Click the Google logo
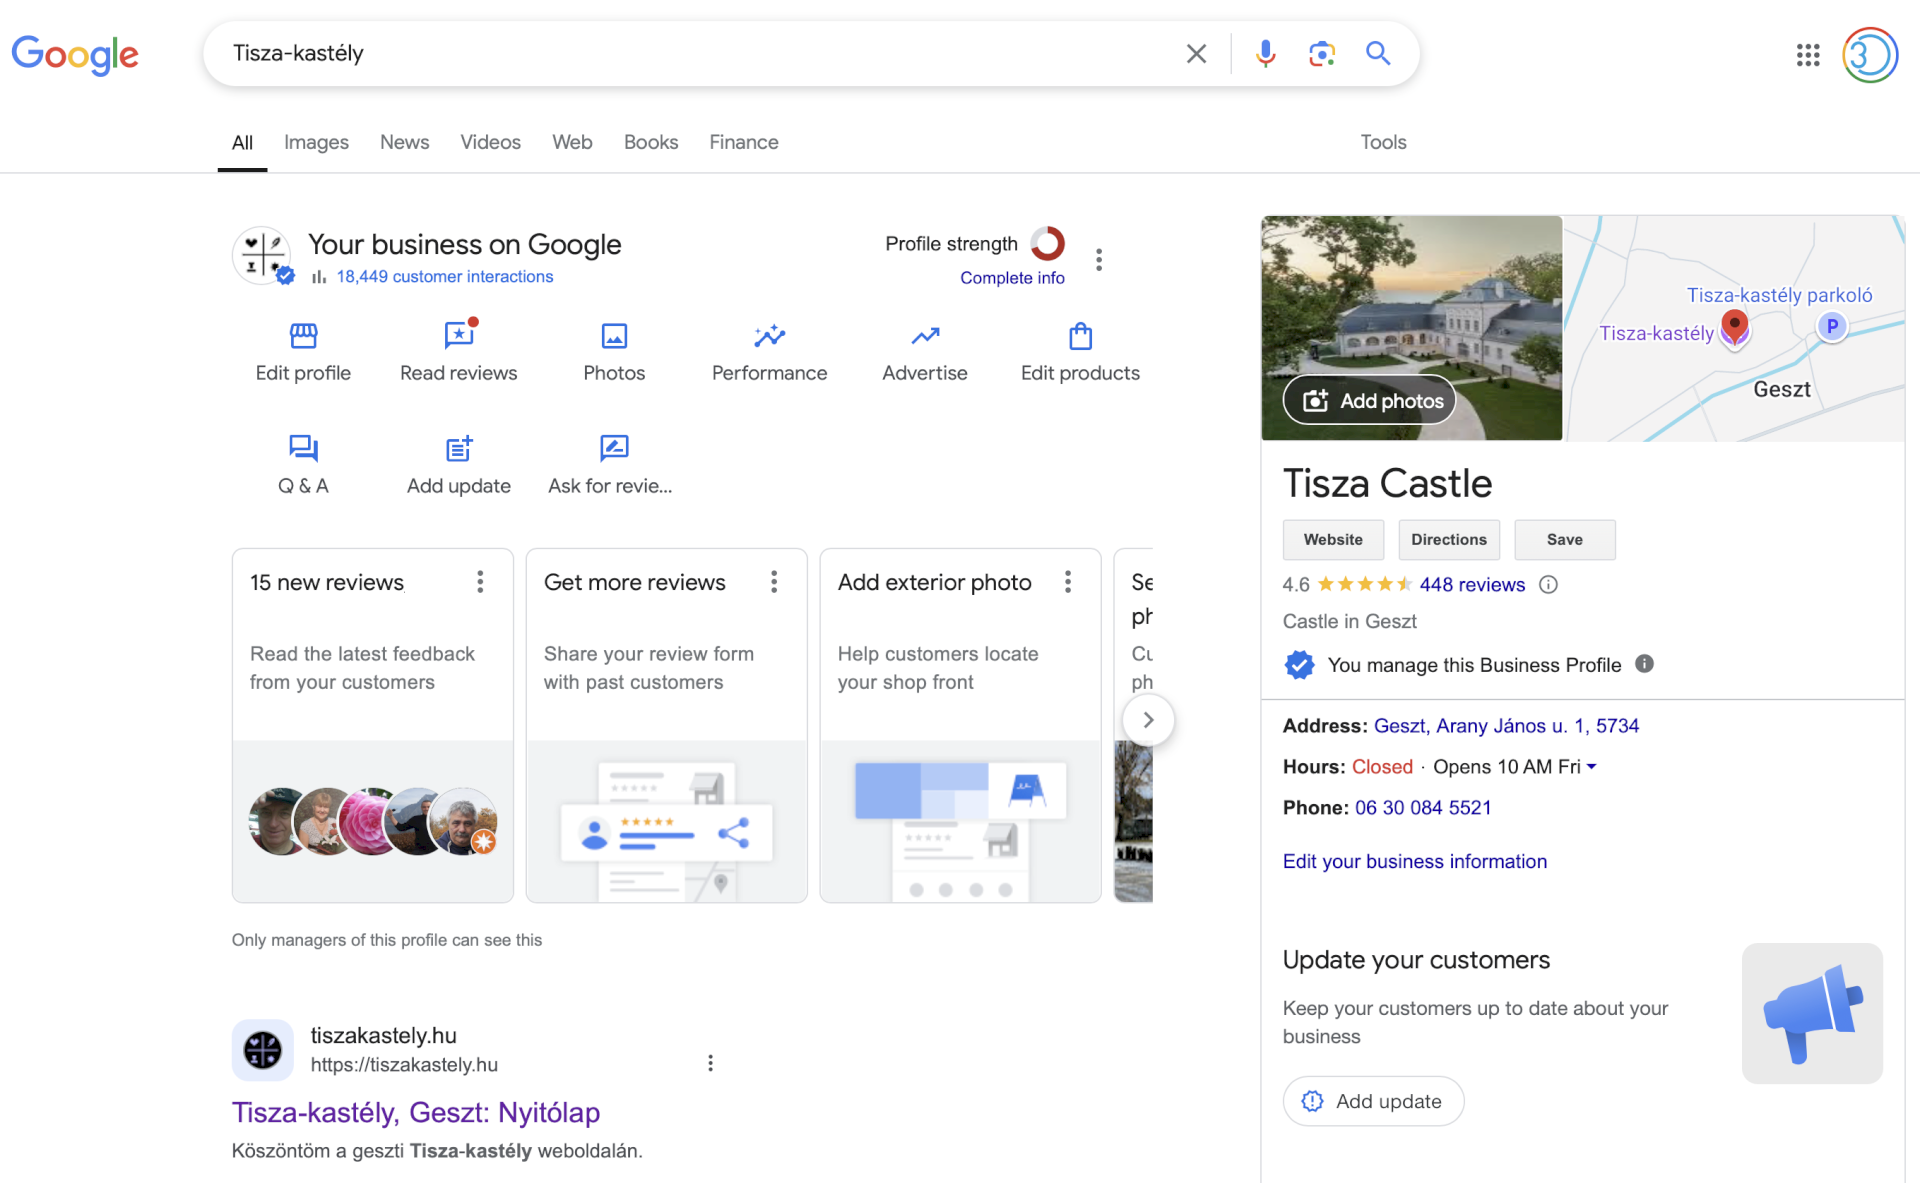 point(75,55)
